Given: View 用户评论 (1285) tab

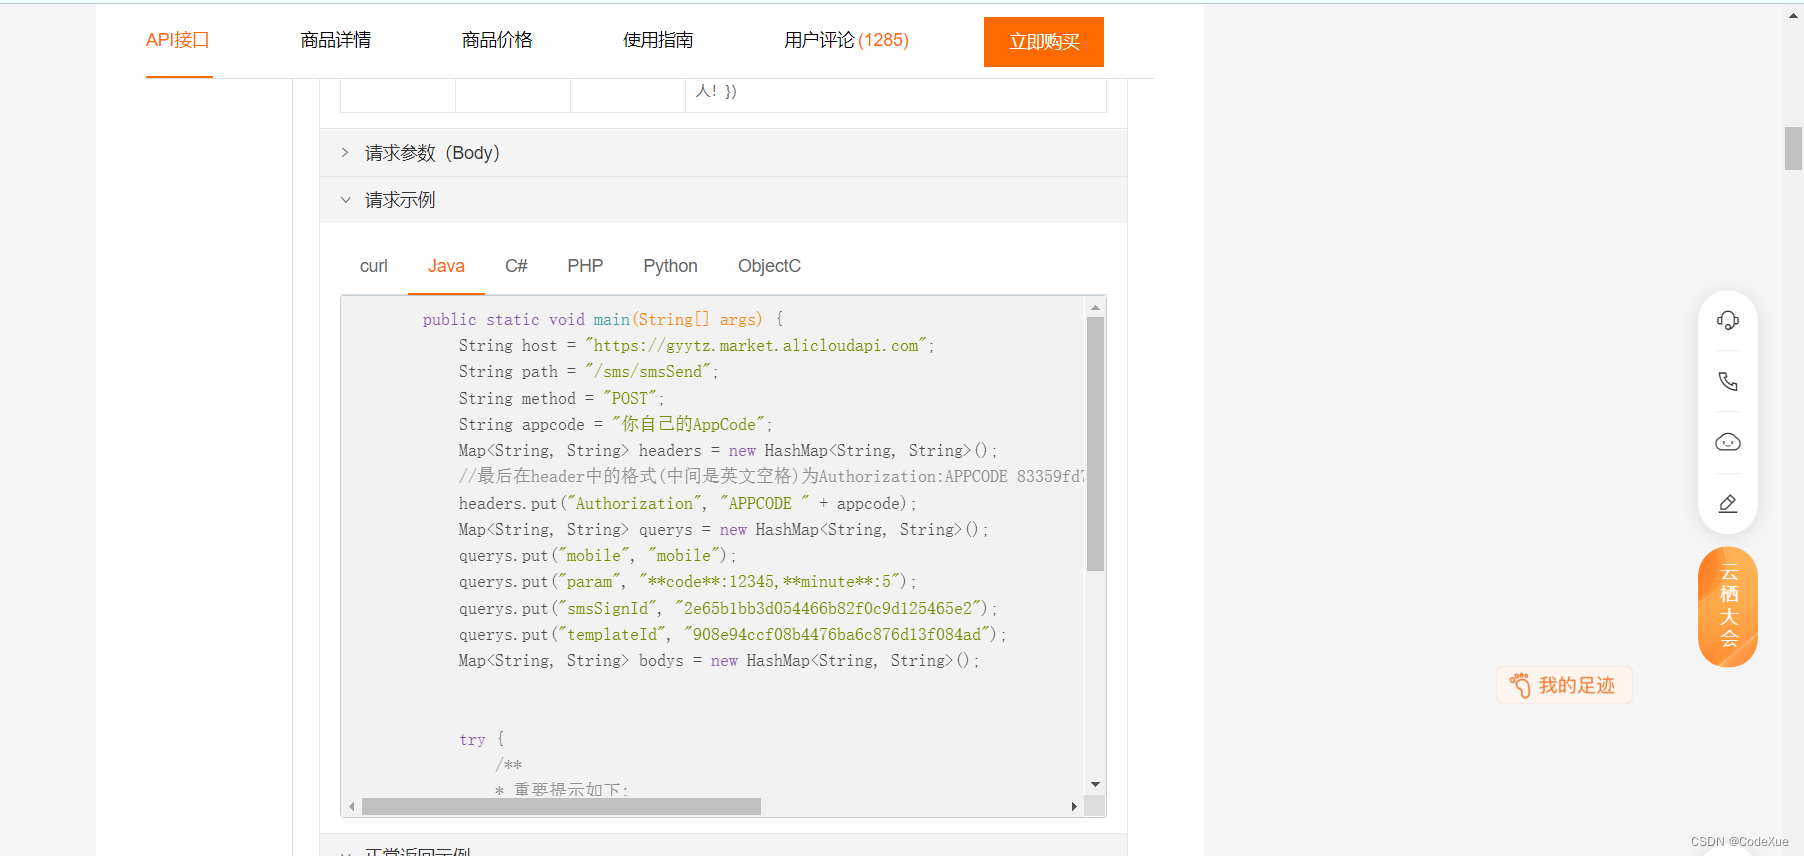Looking at the screenshot, I should [x=846, y=40].
